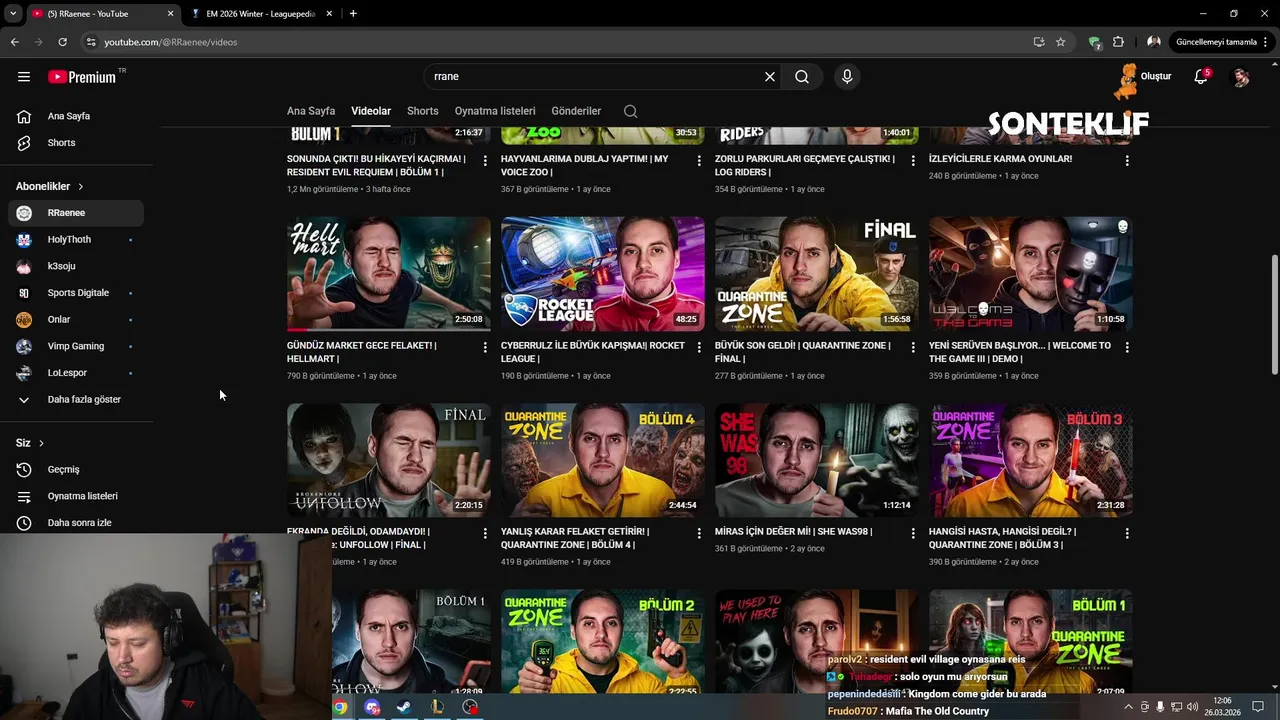
Task: Open League of Legends taskbar icon
Action: pos(437,707)
